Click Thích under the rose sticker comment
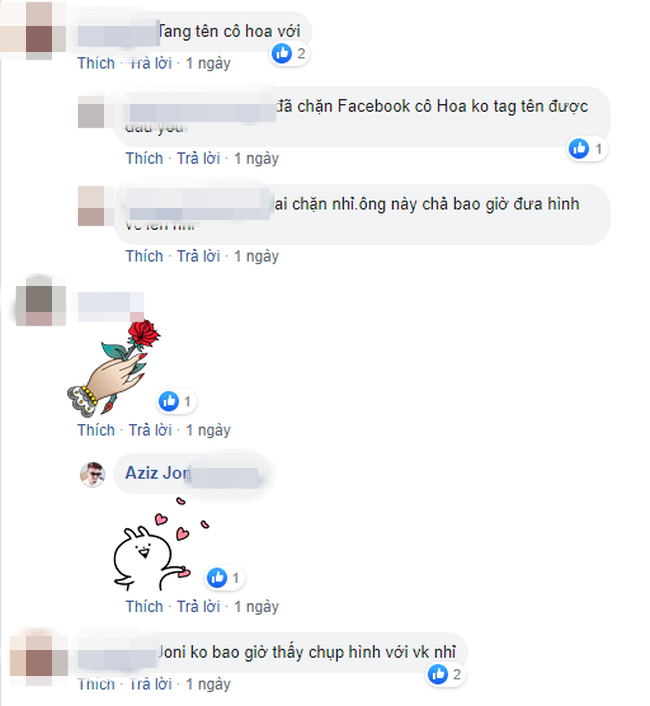 (96, 430)
